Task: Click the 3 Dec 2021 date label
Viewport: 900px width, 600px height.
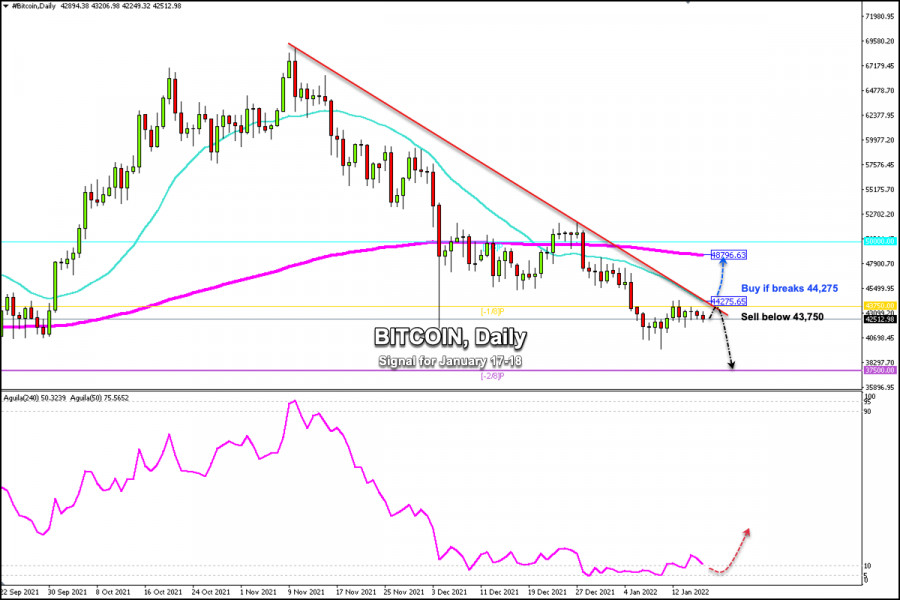Action: [449, 592]
